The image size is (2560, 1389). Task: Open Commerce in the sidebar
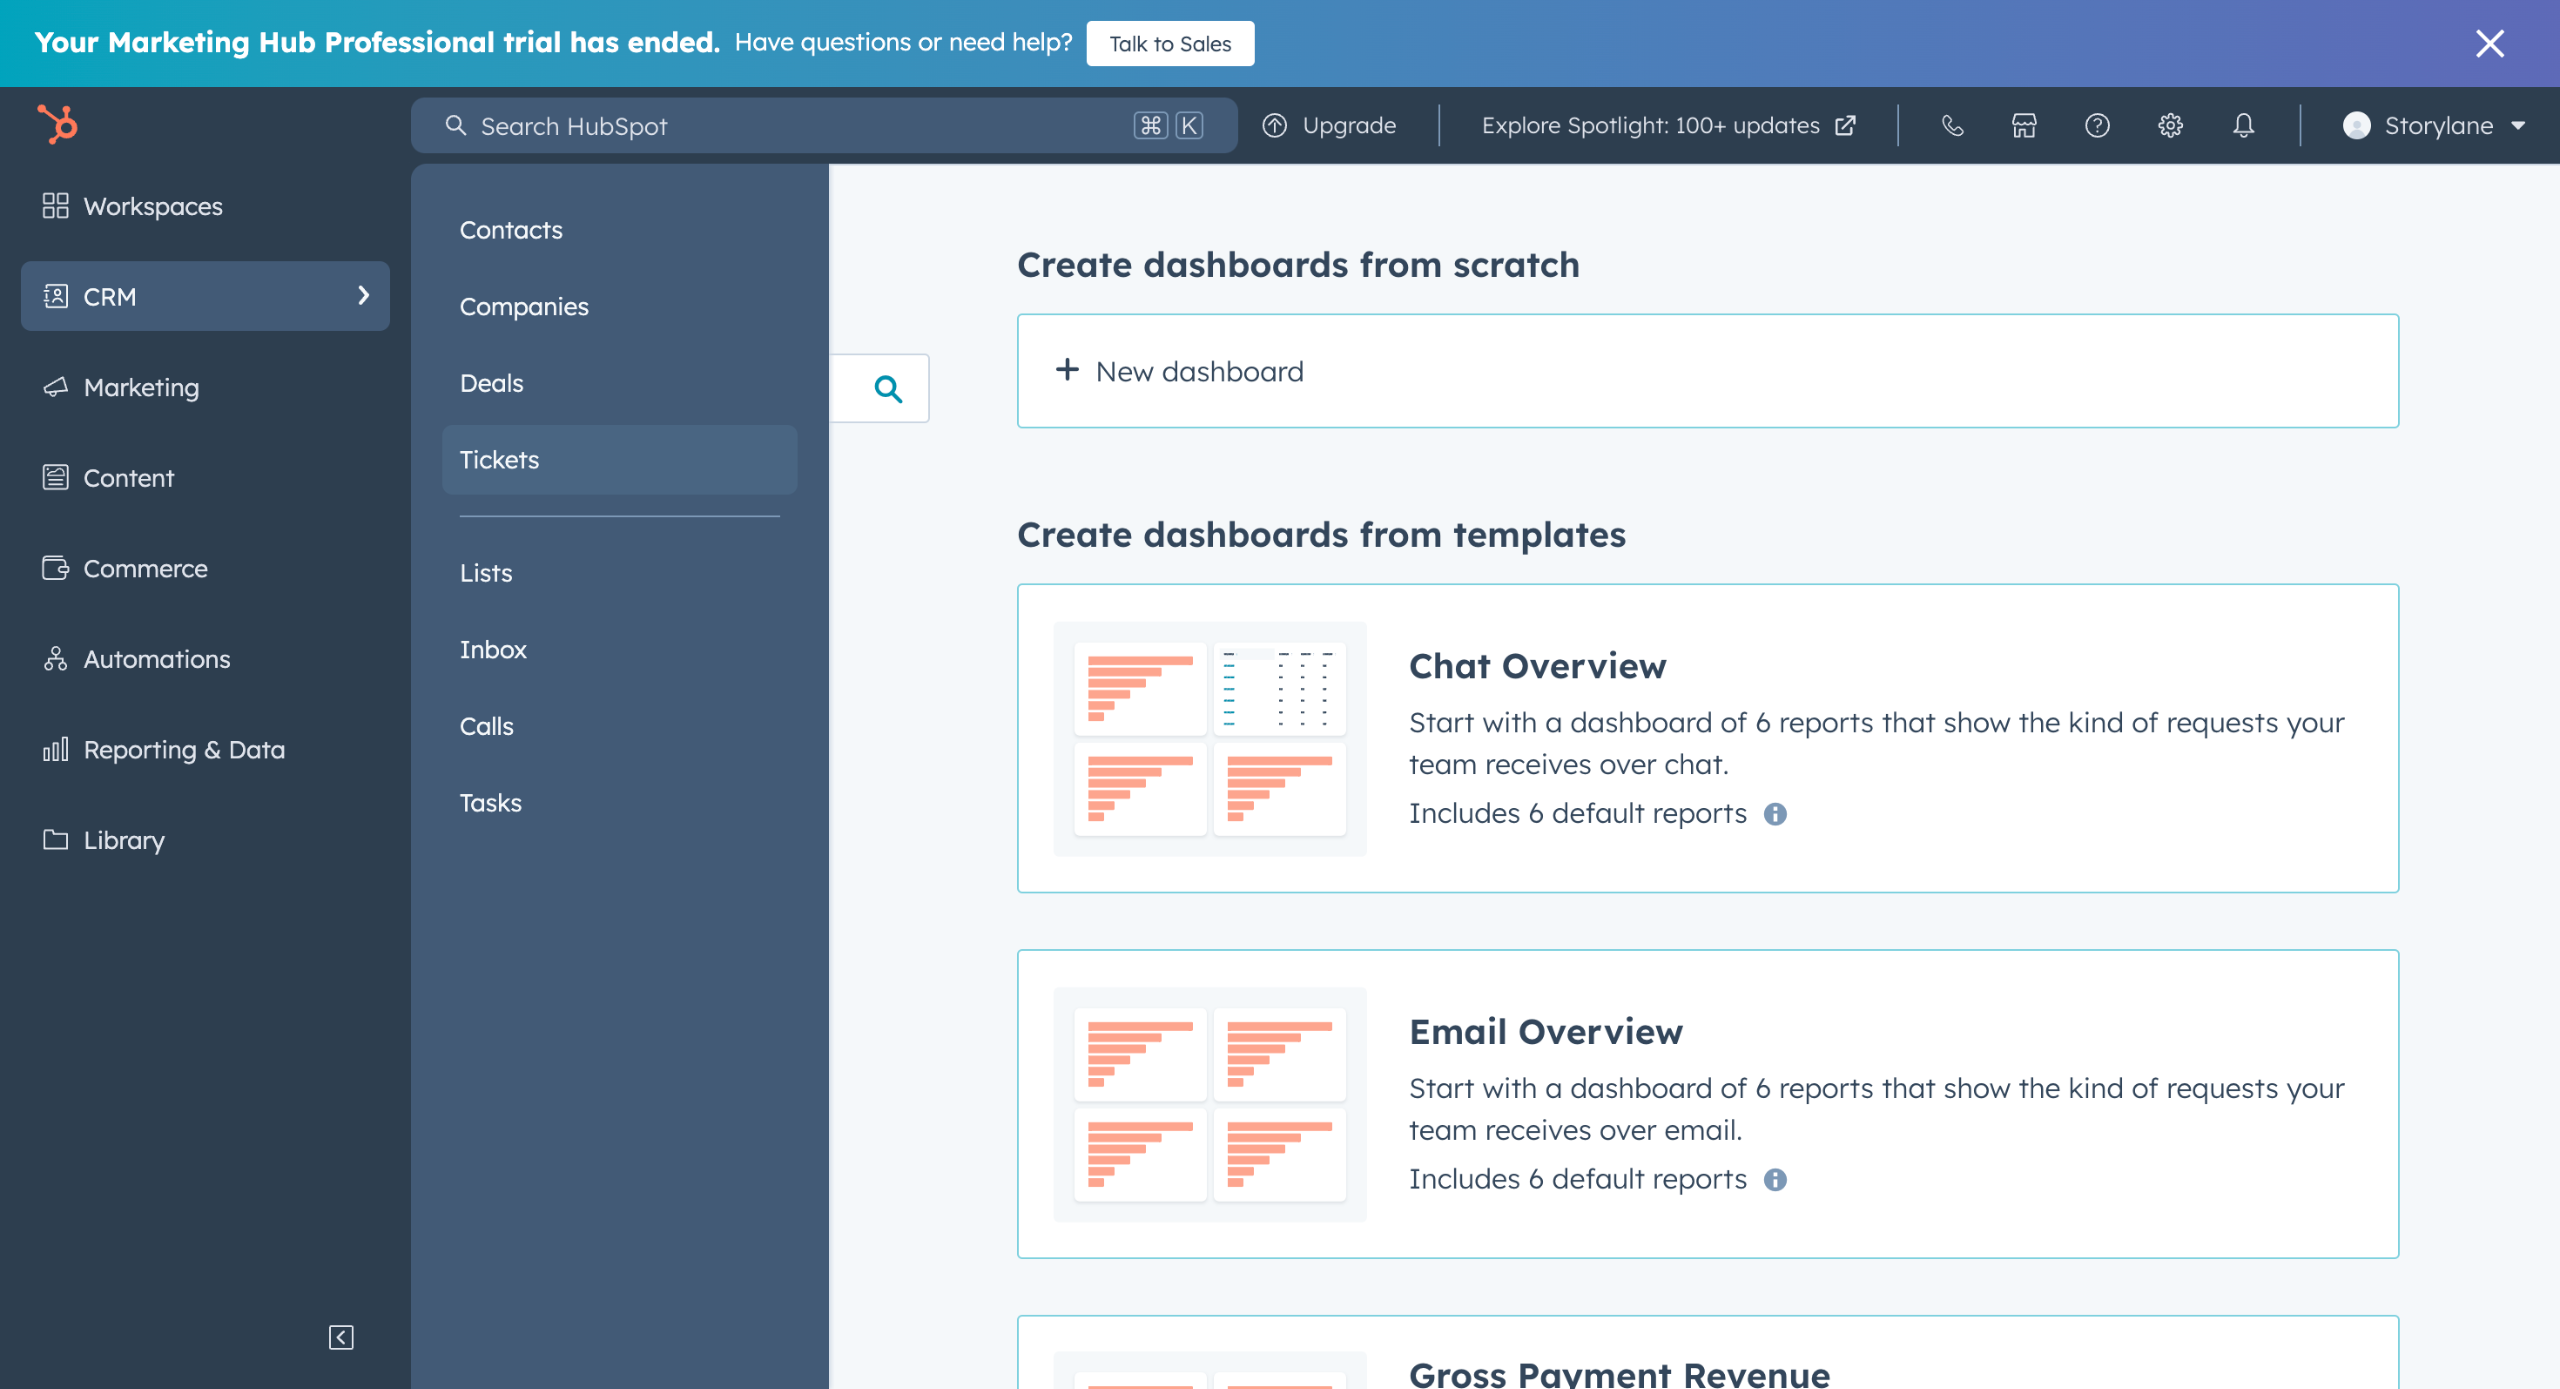(205, 568)
